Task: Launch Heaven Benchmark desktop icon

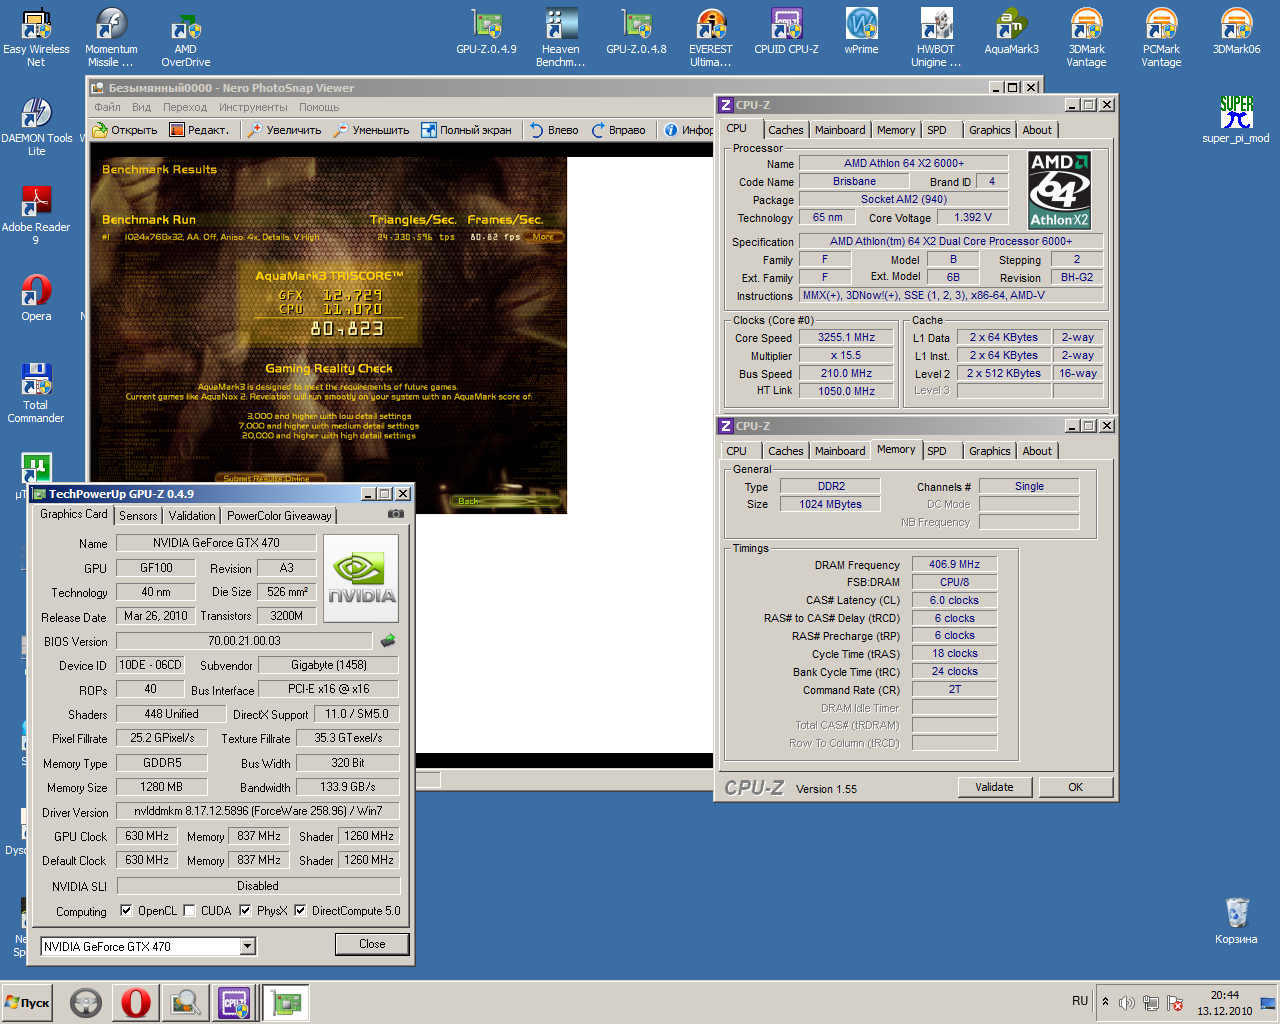Action: pos(561,38)
